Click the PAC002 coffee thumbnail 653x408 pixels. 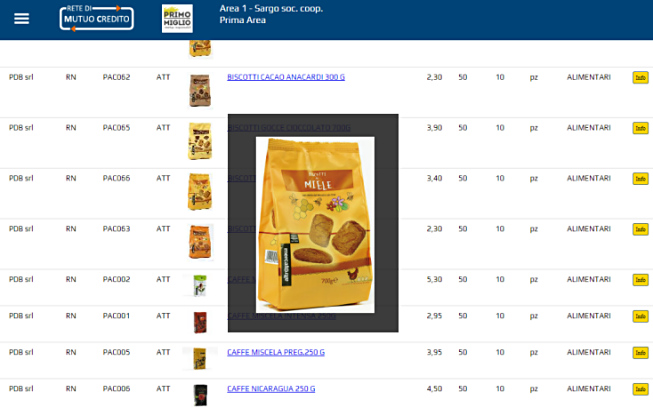(x=200, y=286)
